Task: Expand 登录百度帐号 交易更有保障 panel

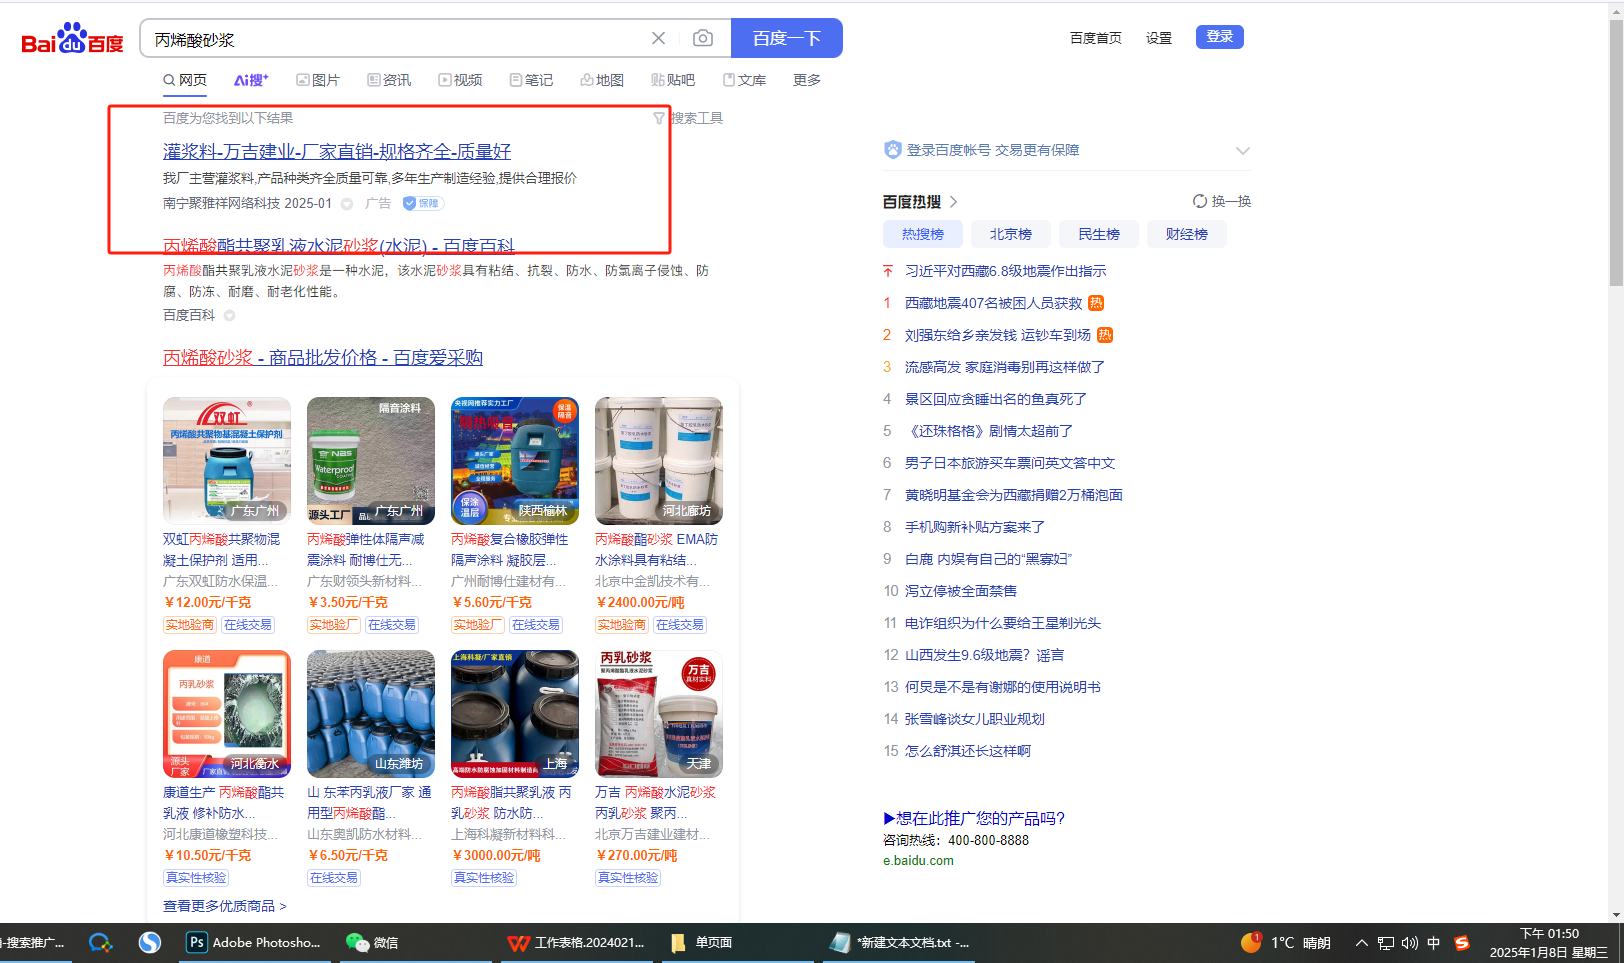Action: click(1243, 150)
